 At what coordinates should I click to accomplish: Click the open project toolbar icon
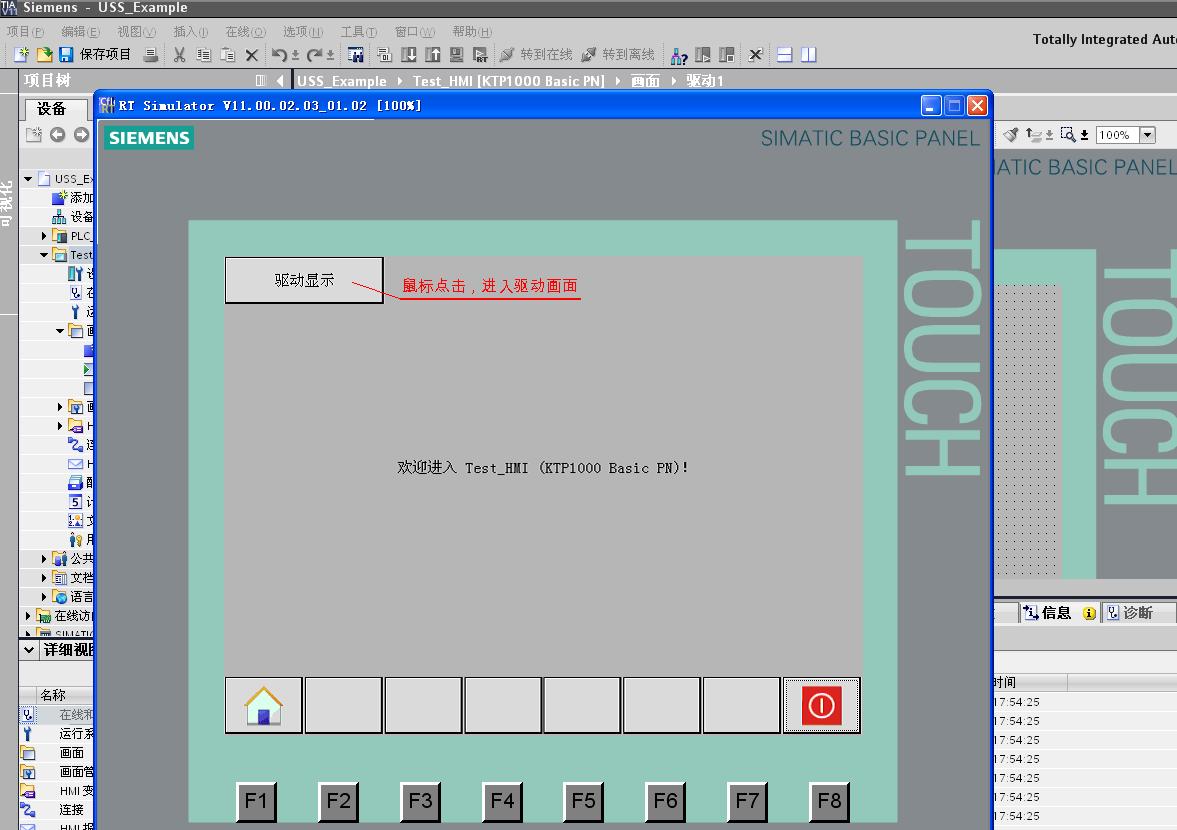[x=44, y=54]
